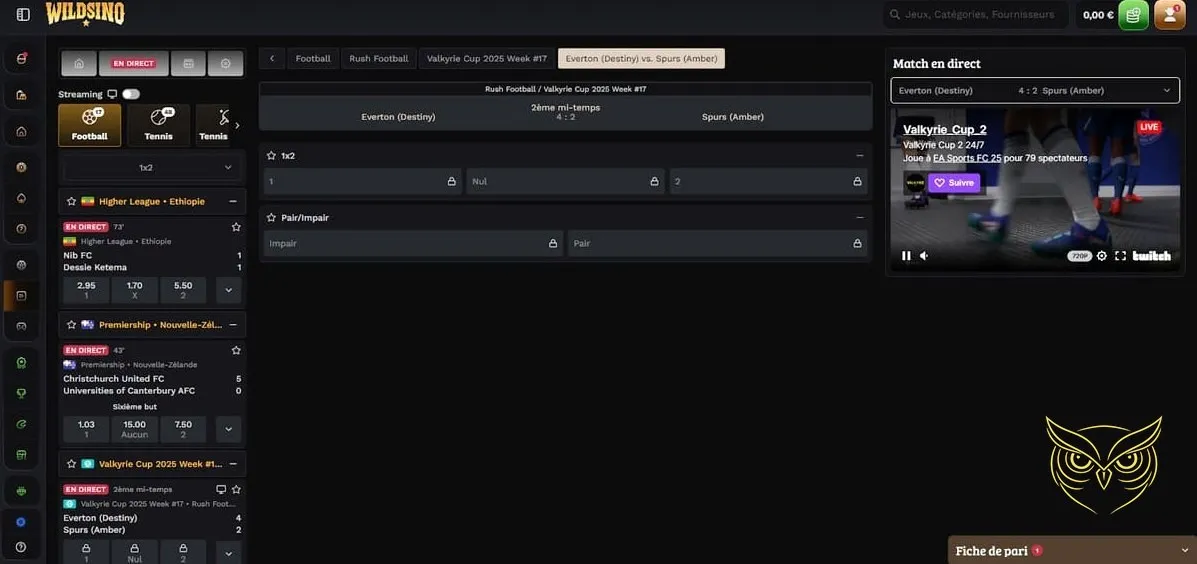Viewport: 1197px width, 564px height.
Task: Collapse the 1x2 market panel
Action: tap(860, 155)
